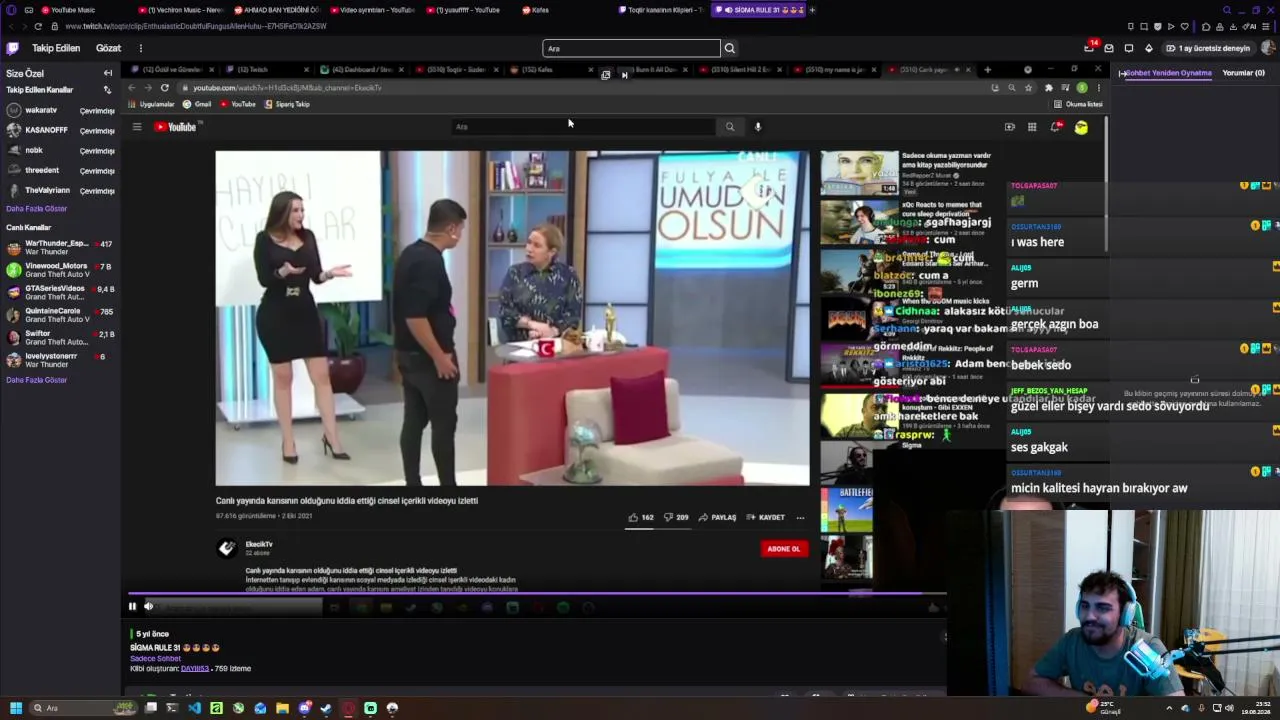This screenshot has width=1280, height=720.
Task: Open the Windows Start menu
Action: click(x=15, y=708)
